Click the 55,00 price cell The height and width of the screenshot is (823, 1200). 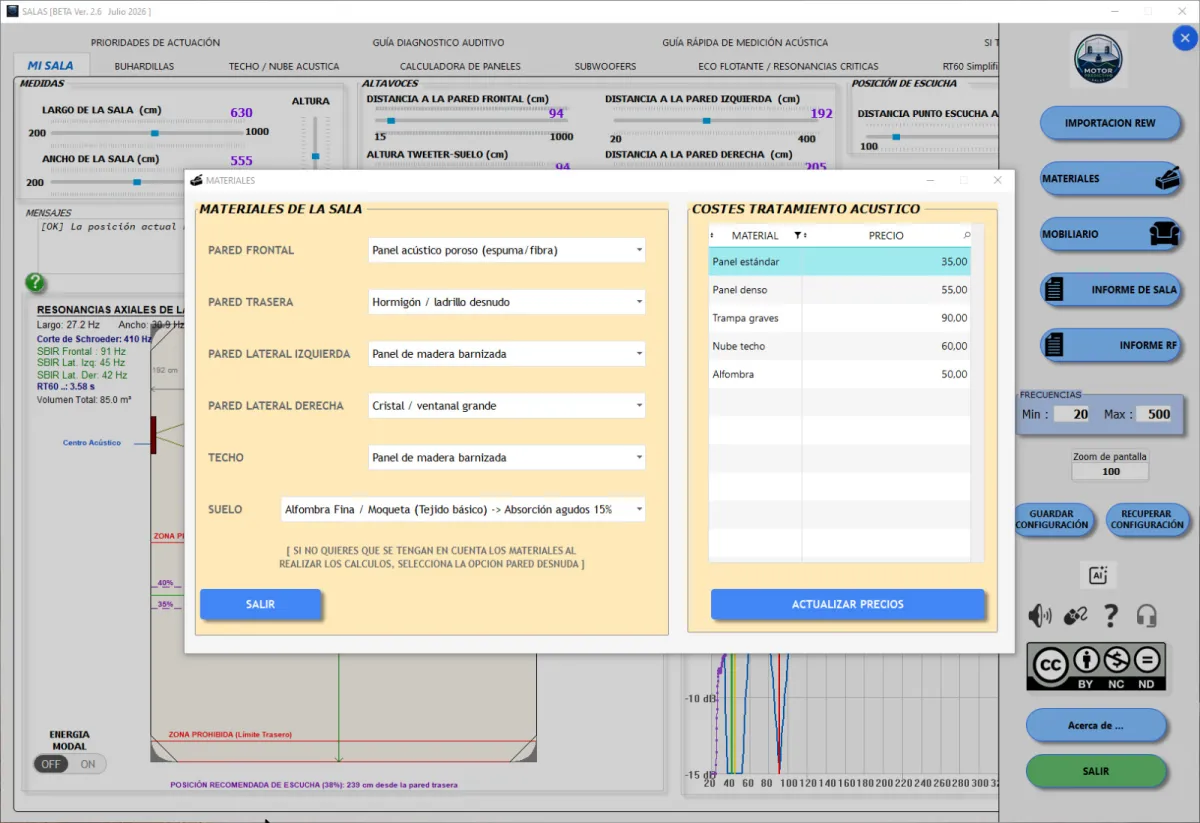[886, 290]
